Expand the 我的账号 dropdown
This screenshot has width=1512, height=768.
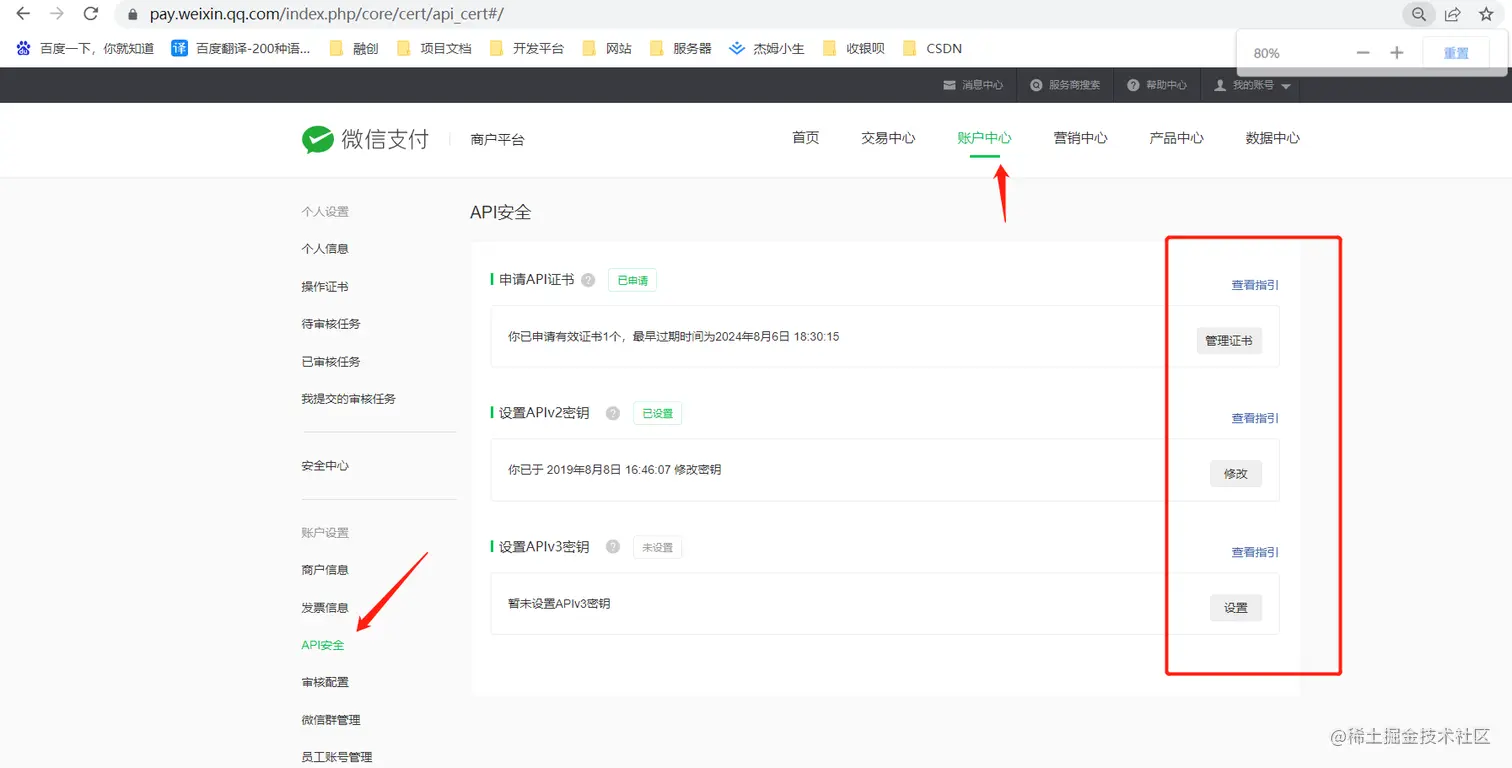pos(1252,85)
